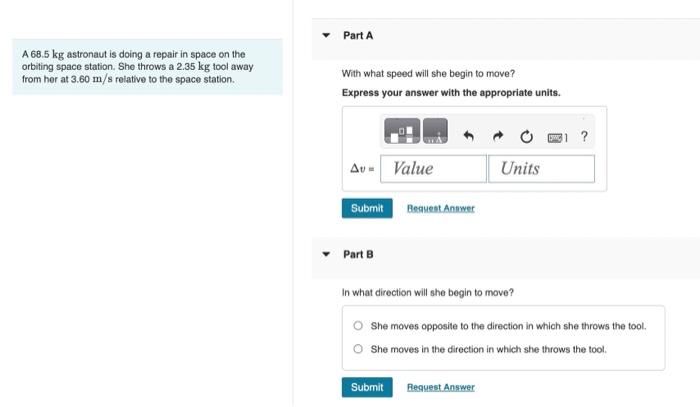Click the reset circular arrow icon
Viewport: 700px width, 407px height.
click(526, 136)
